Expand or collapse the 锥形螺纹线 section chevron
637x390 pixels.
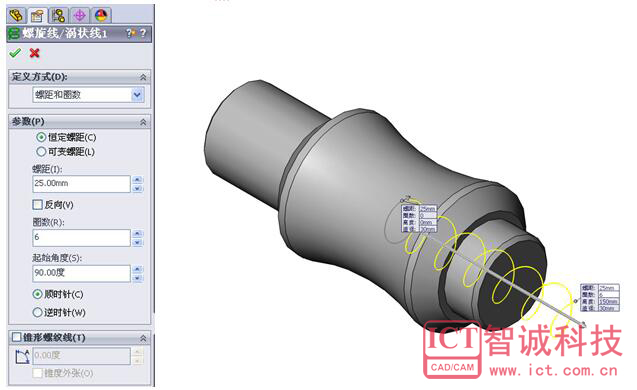(143, 338)
